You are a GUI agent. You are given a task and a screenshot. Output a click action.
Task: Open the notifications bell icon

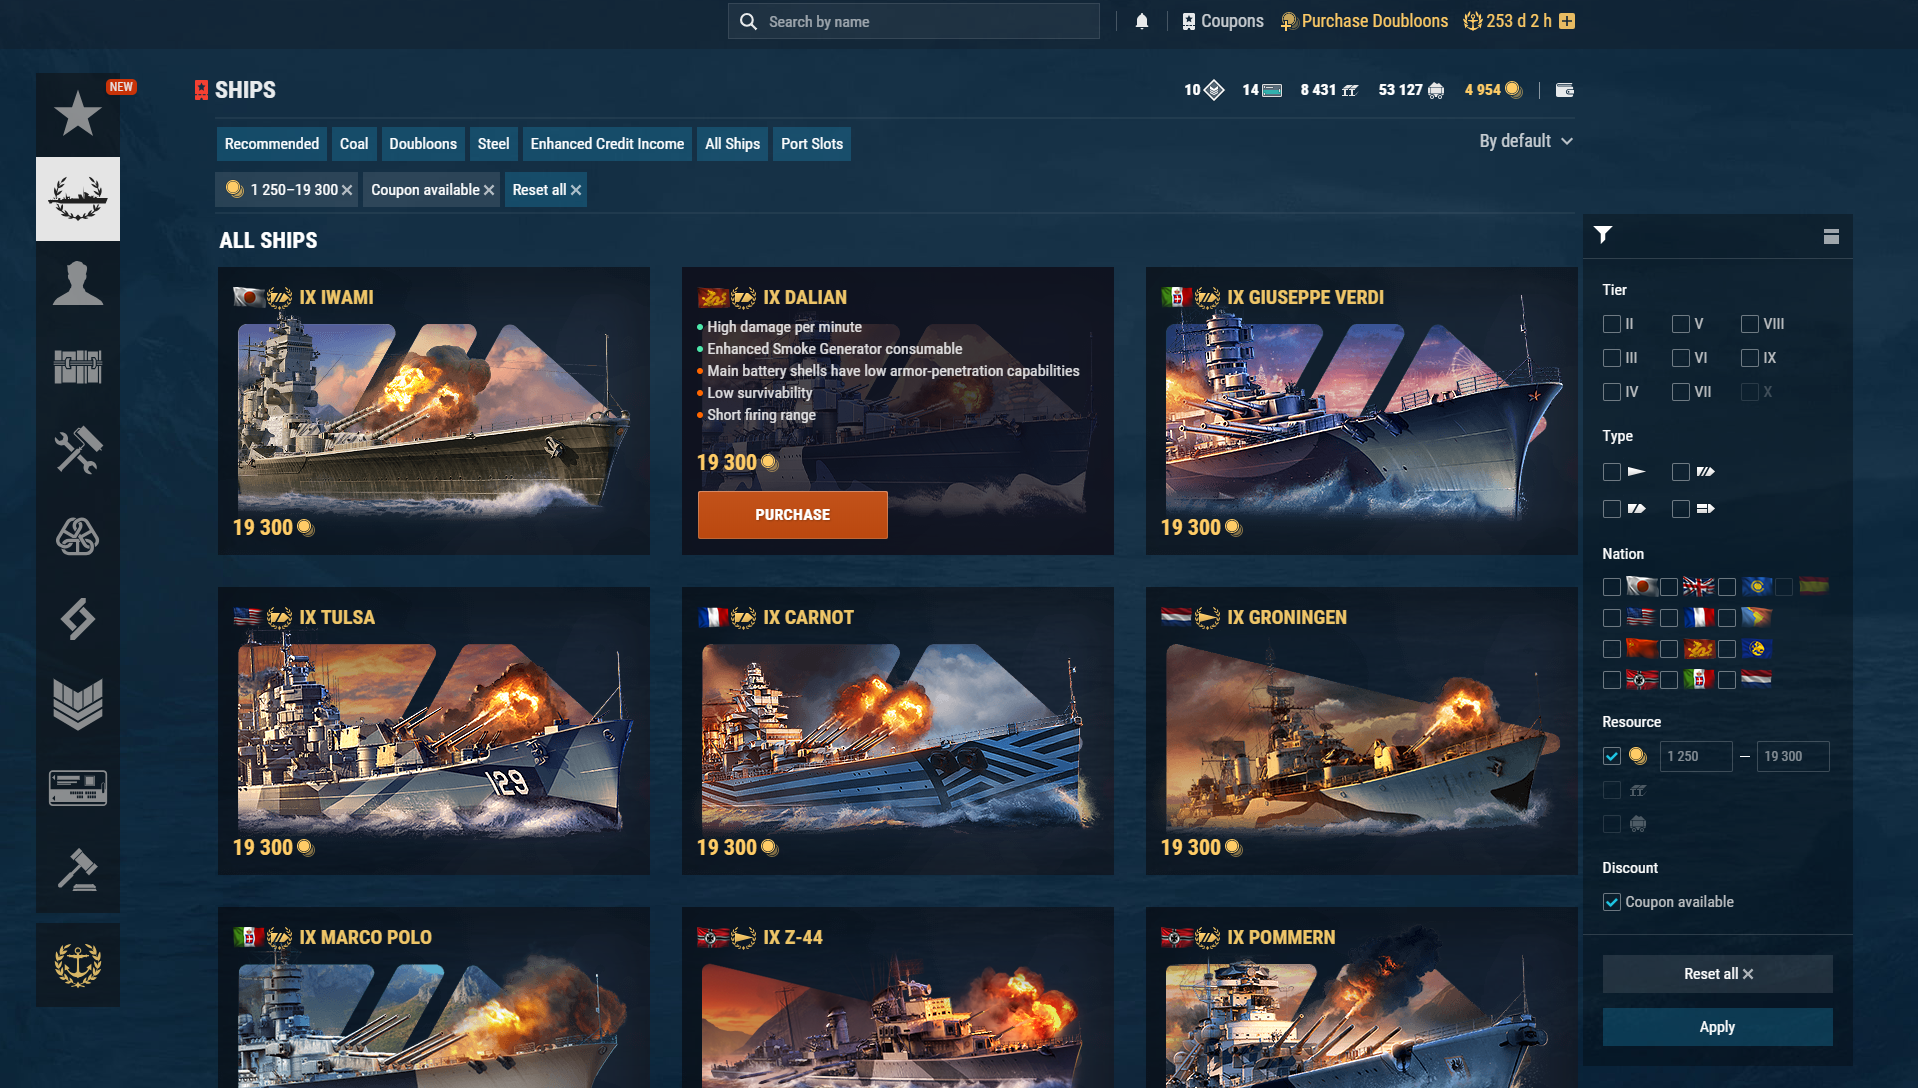tap(1141, 21)
